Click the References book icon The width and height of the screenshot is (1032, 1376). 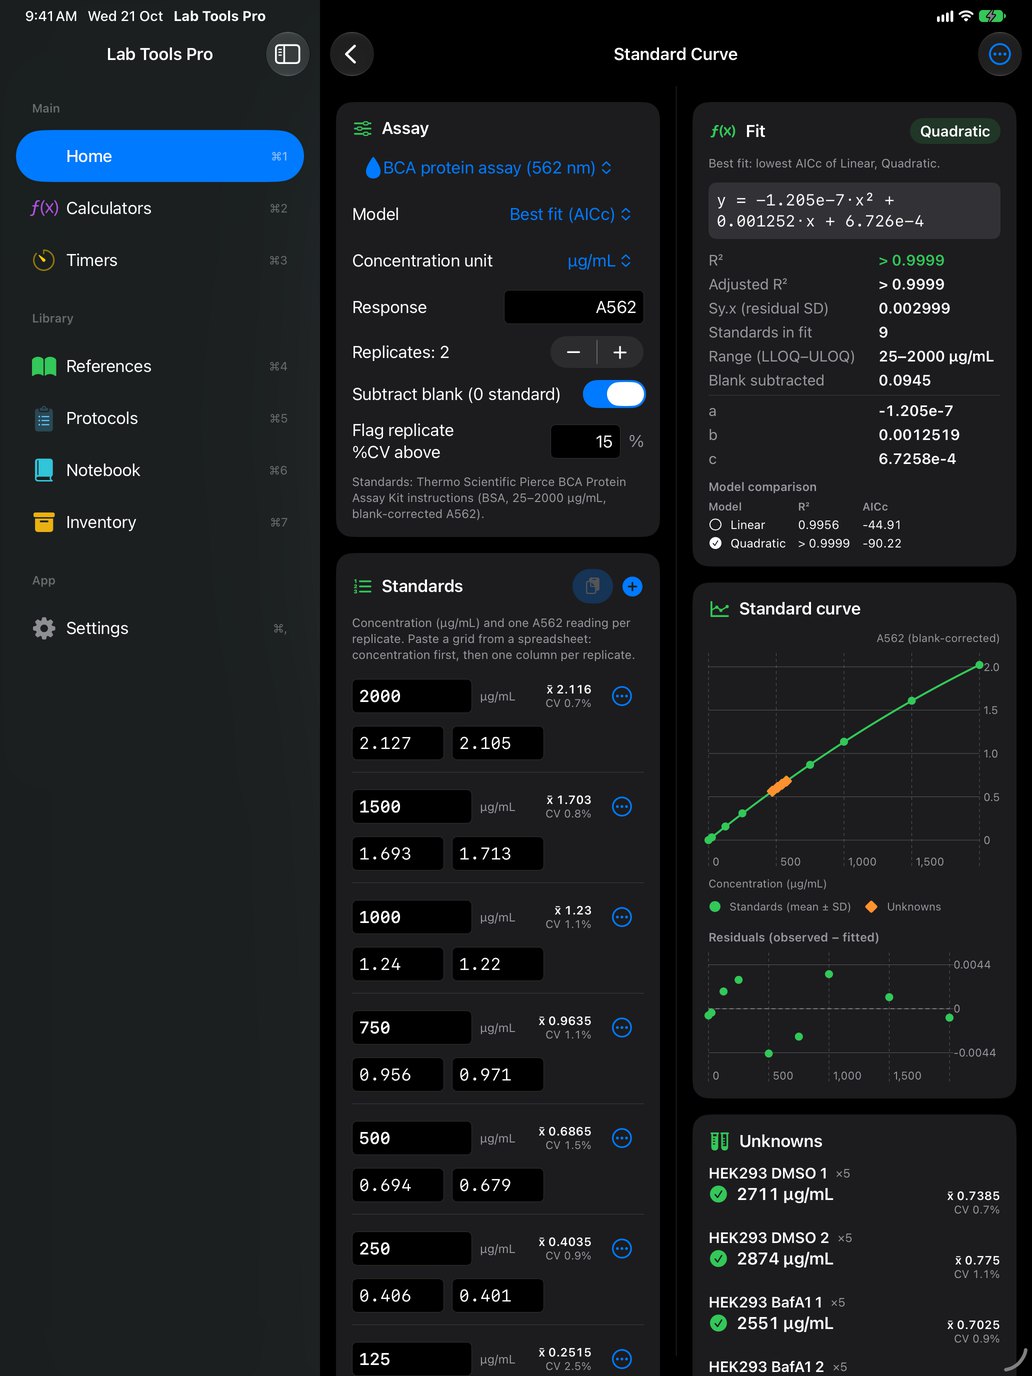click(x=44, y=366)
